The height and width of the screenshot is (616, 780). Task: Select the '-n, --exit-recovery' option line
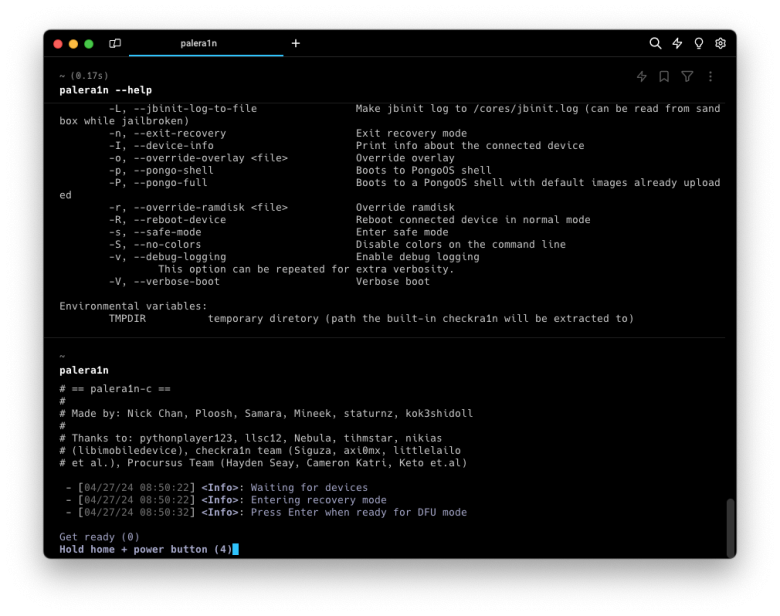[288, 133]
